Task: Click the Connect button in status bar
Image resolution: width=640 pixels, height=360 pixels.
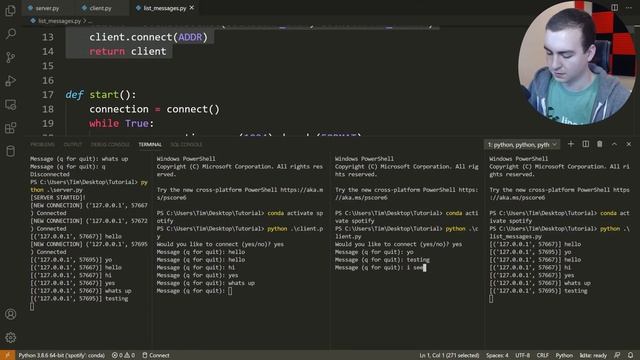Action: tap(156, 355)
